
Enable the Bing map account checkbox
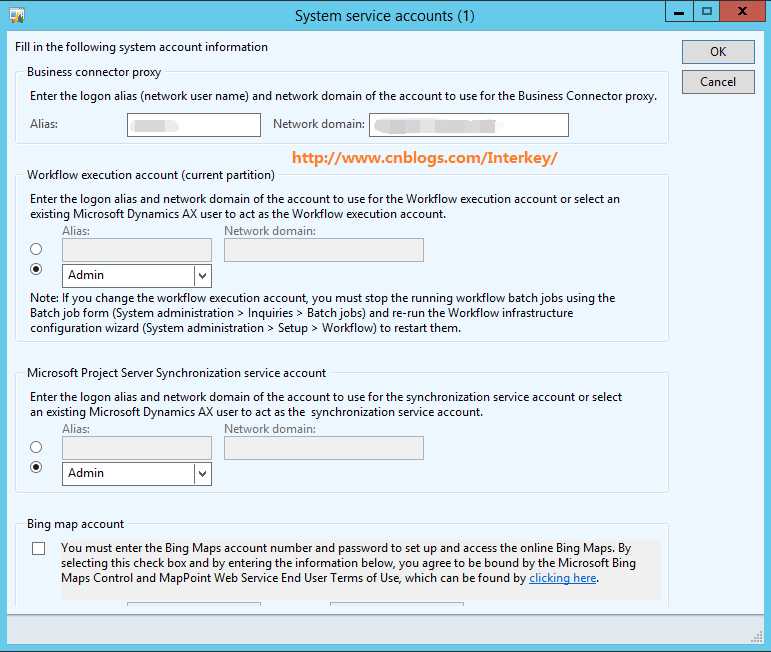(38, 548)
